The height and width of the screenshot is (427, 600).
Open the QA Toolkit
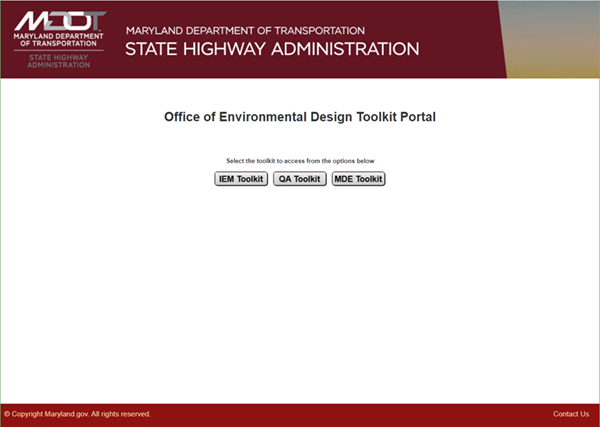(x=300, y=179)
